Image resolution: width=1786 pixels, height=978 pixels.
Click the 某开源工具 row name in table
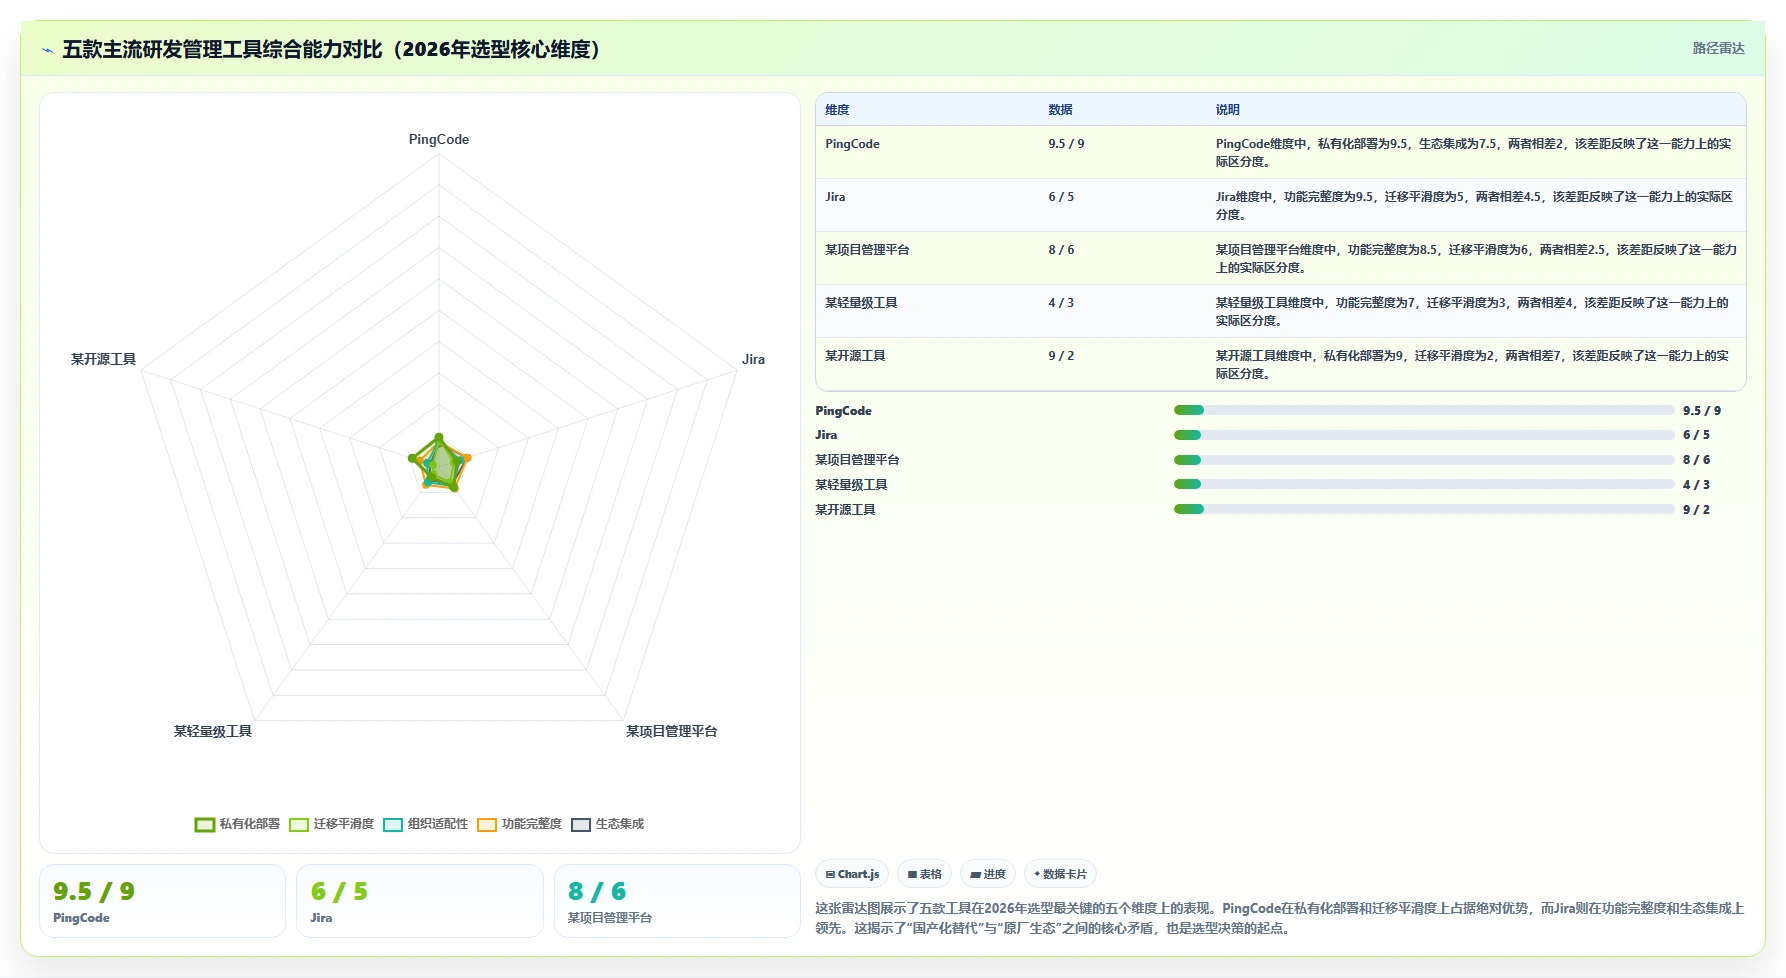click(855, 356)
